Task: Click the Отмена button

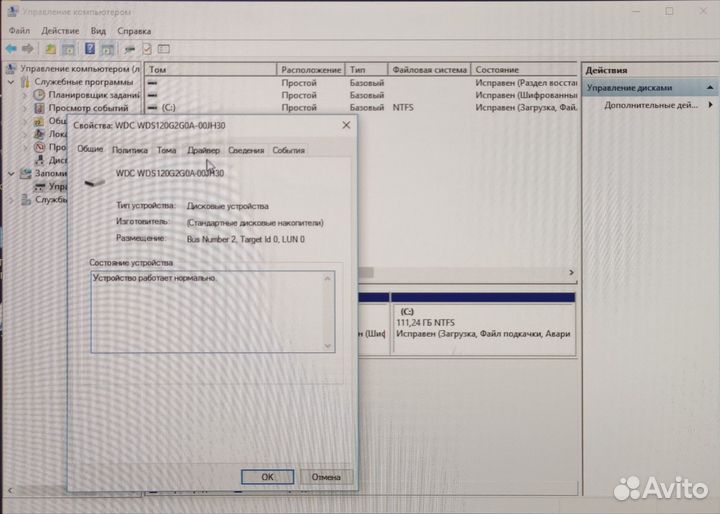Action: (x=326, y=477)
